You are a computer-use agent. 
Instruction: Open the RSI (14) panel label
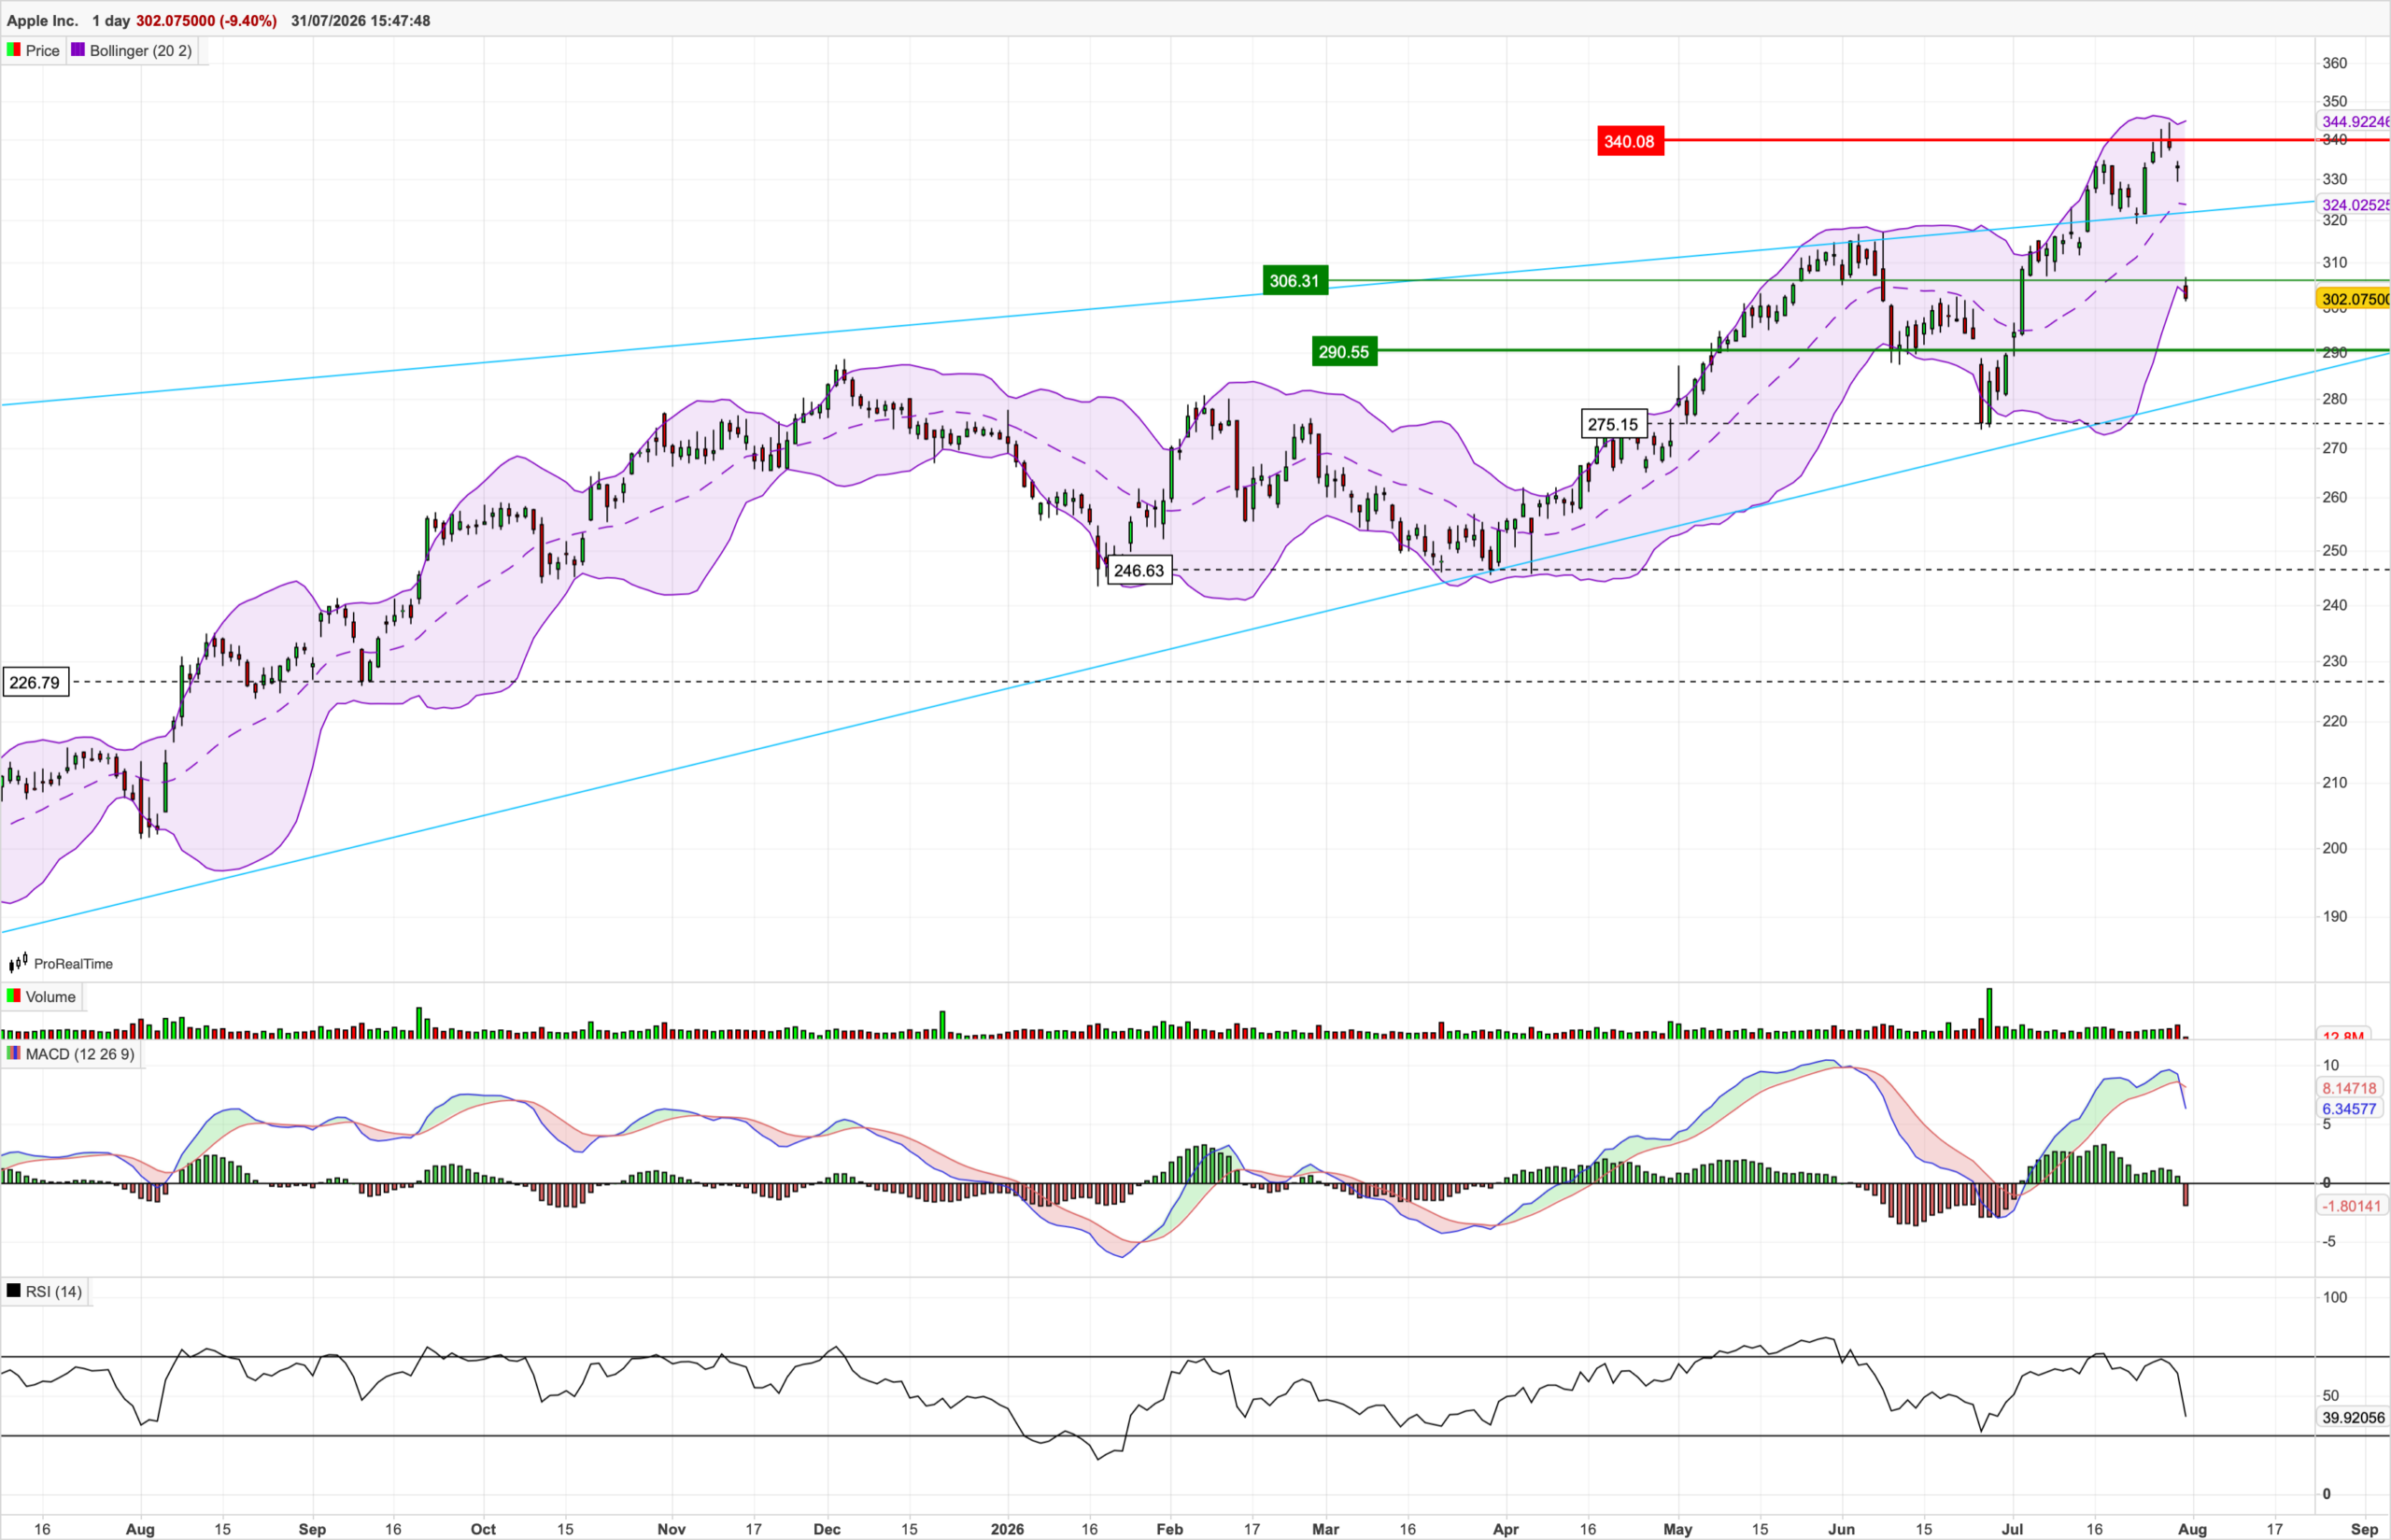click(54, 1292)
